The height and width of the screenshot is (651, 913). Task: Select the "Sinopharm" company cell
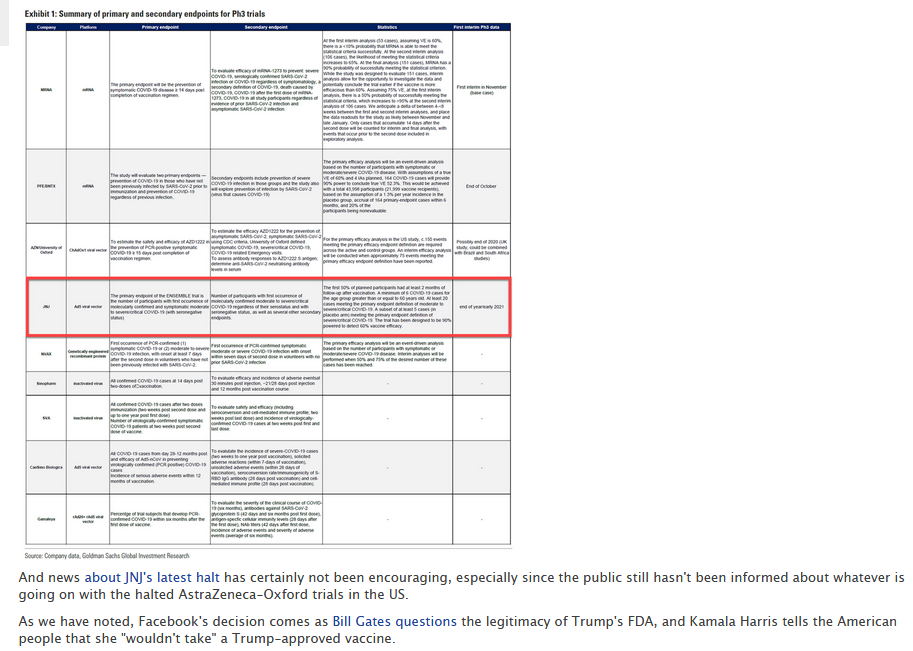(x=46, y=383)
